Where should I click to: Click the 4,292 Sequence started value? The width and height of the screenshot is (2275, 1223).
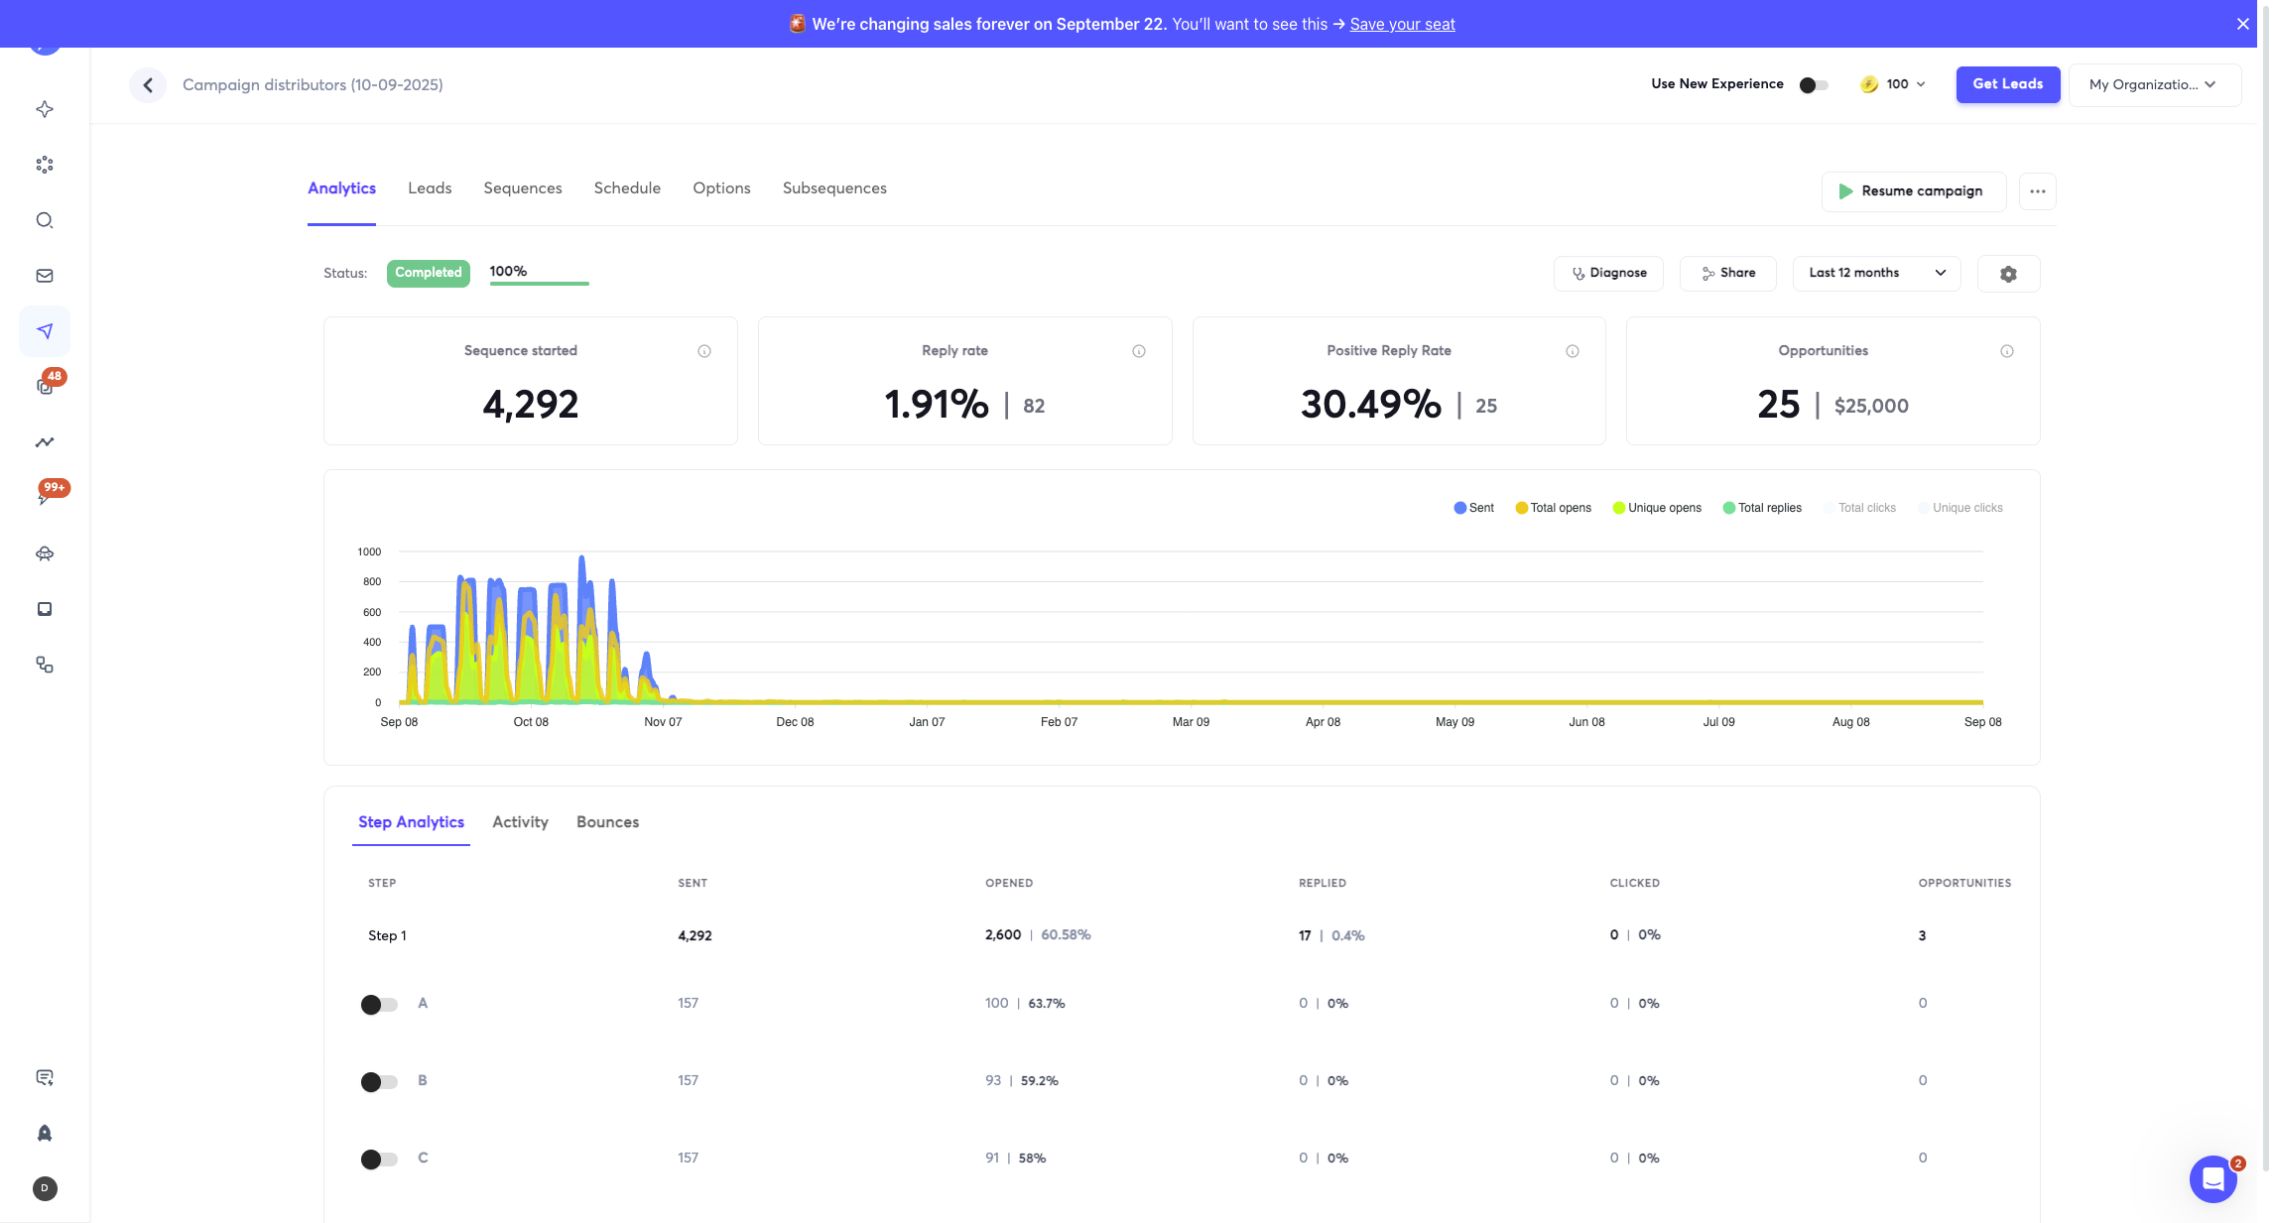click(530, 404)
